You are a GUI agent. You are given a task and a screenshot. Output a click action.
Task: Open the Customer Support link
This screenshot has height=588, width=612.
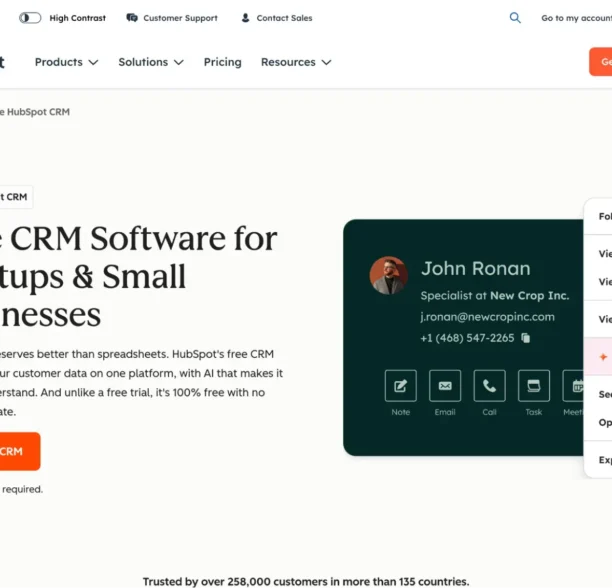coord(180,18)
